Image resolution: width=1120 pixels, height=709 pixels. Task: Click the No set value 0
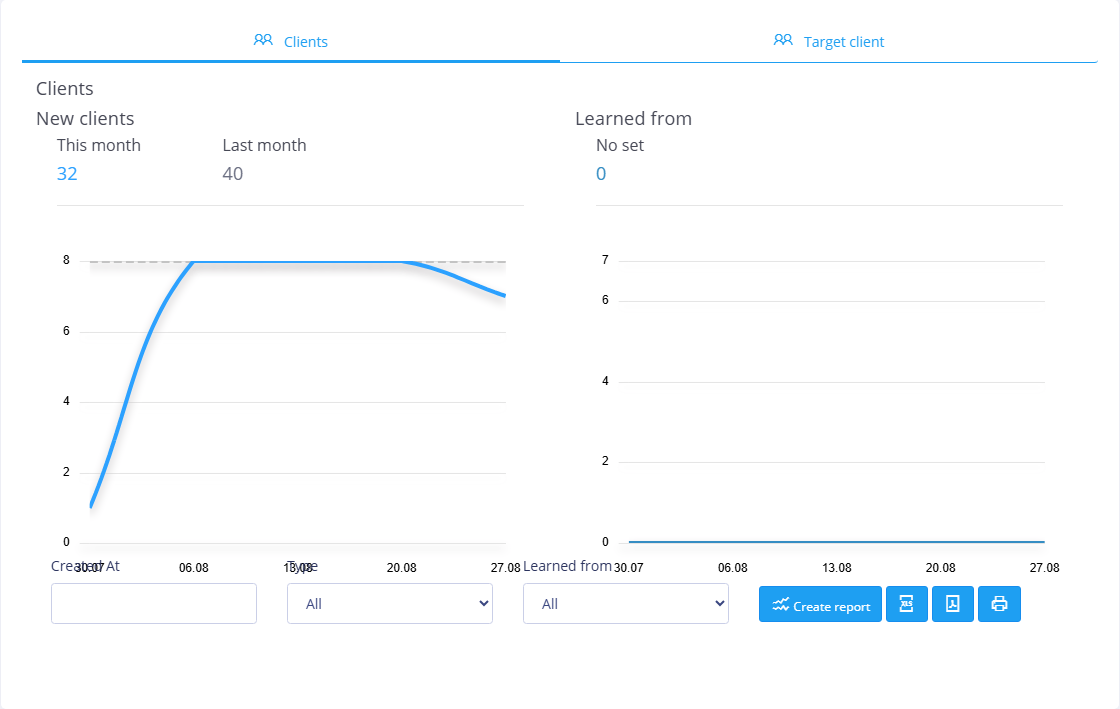[x=601, y=174]
